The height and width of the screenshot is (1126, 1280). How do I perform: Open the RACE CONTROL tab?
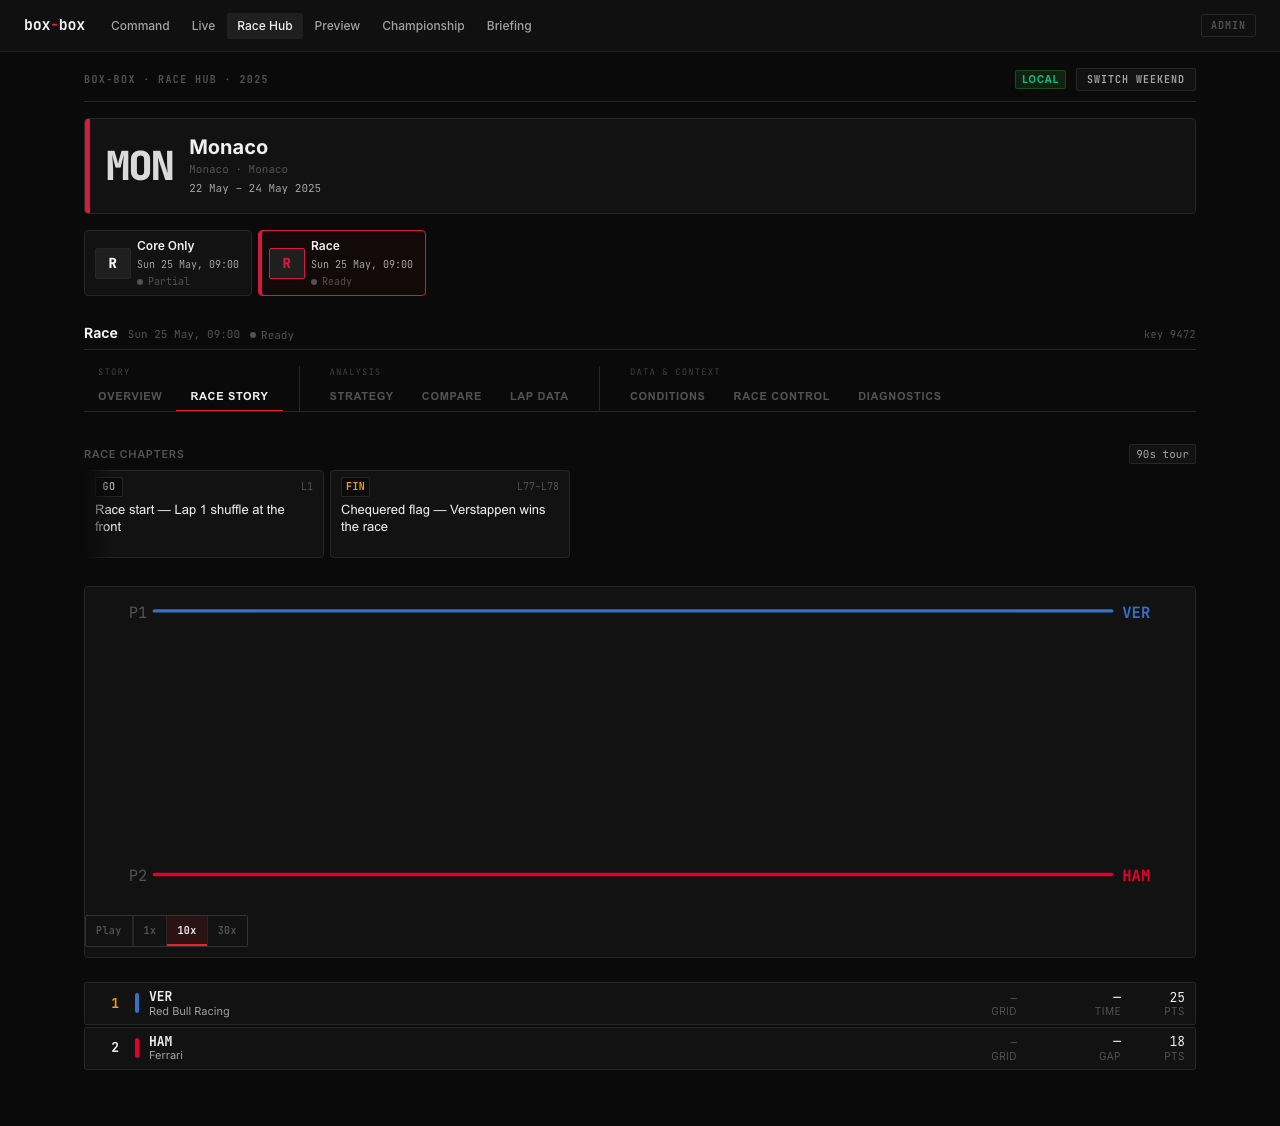click(782, 396)
